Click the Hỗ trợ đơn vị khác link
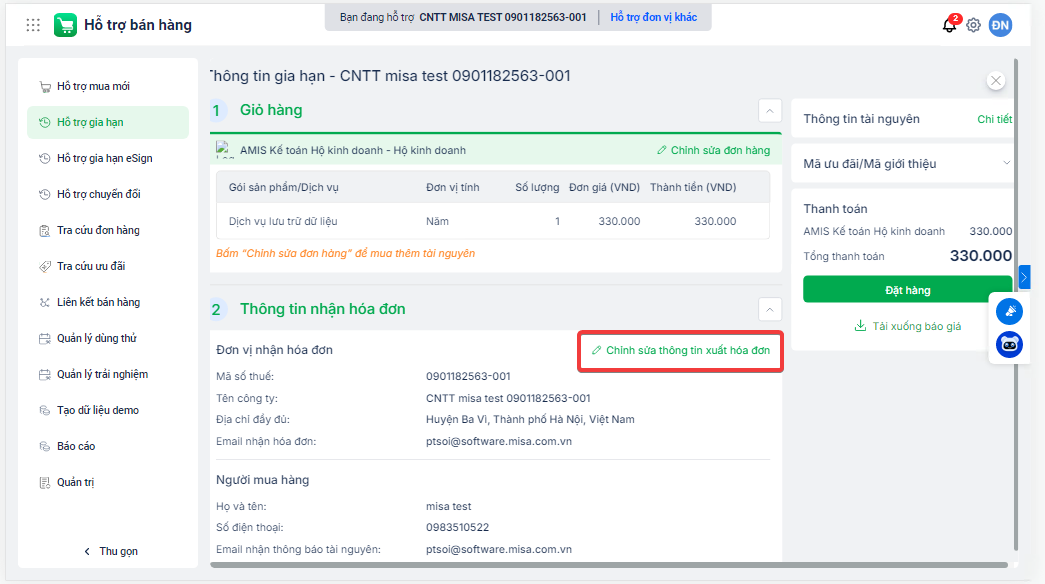This screenshot has height=584, width=1045. click(654, 17)
